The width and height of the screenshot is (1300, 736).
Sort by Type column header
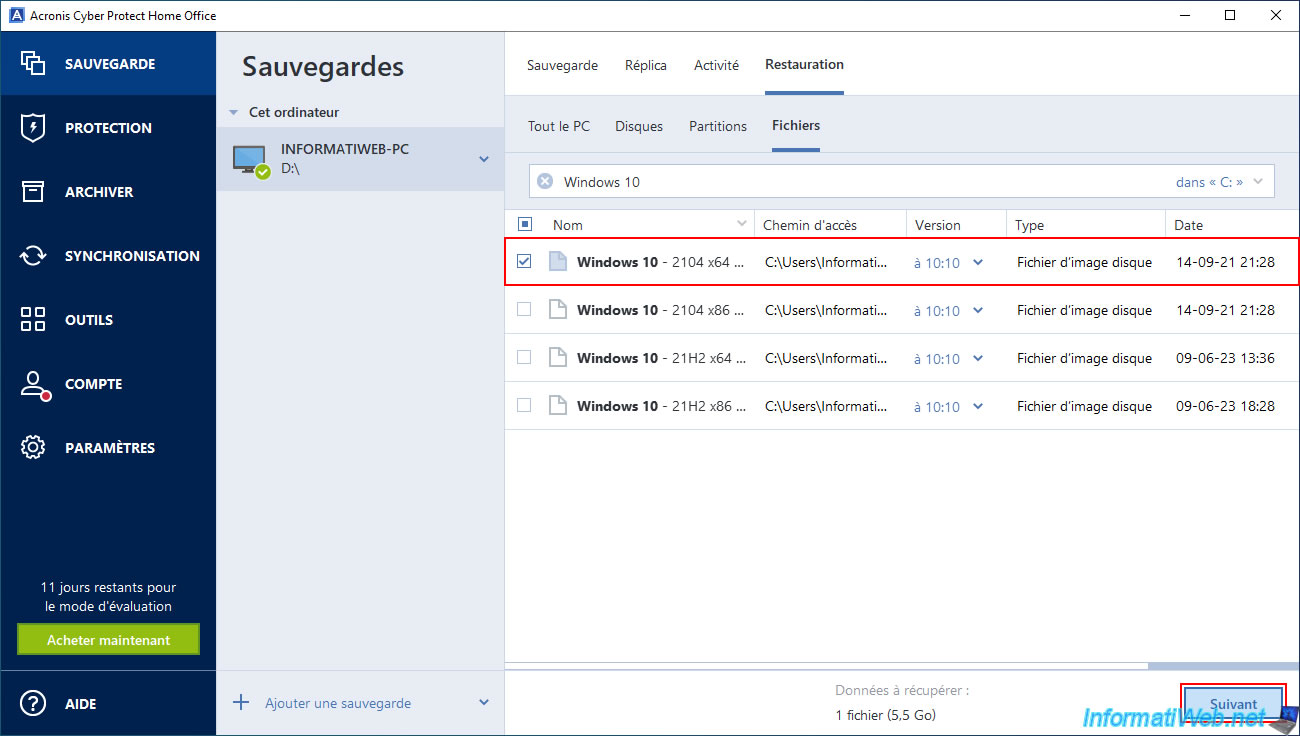[1086, 225]
